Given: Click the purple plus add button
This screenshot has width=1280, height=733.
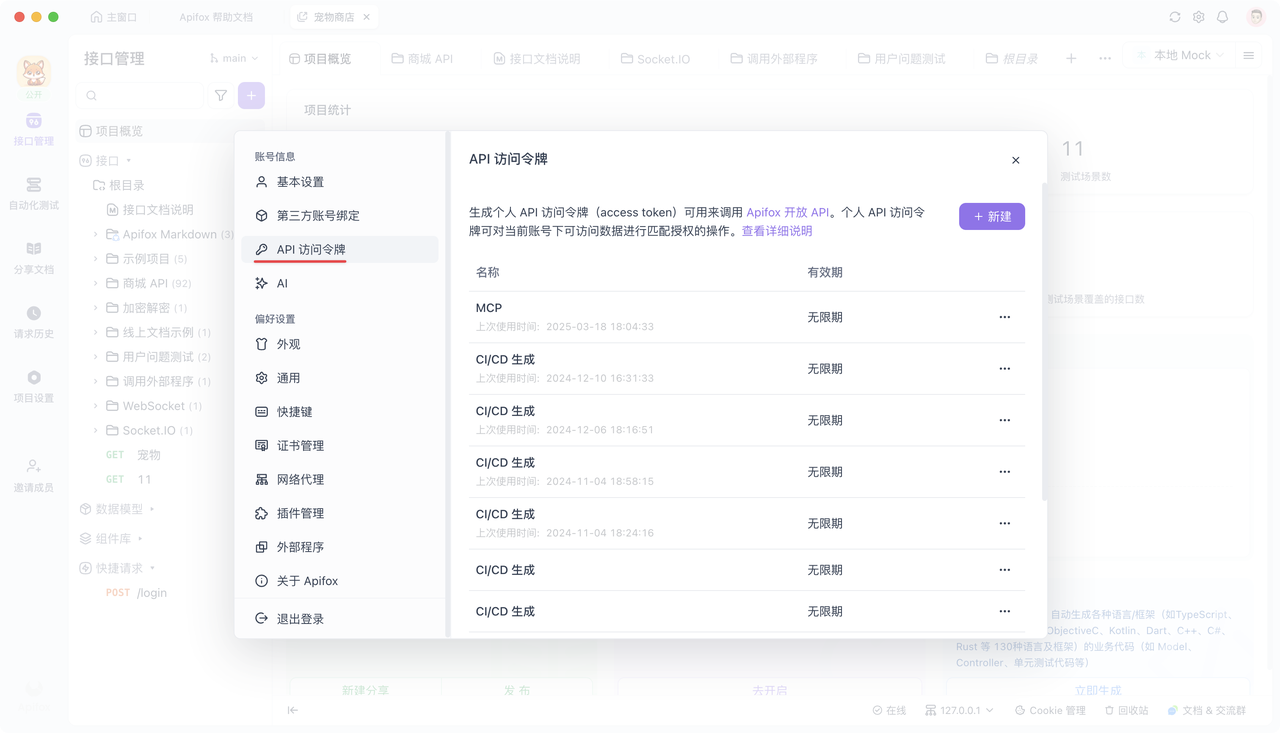Looking at the screenshot, I should [x=251, y=96].
